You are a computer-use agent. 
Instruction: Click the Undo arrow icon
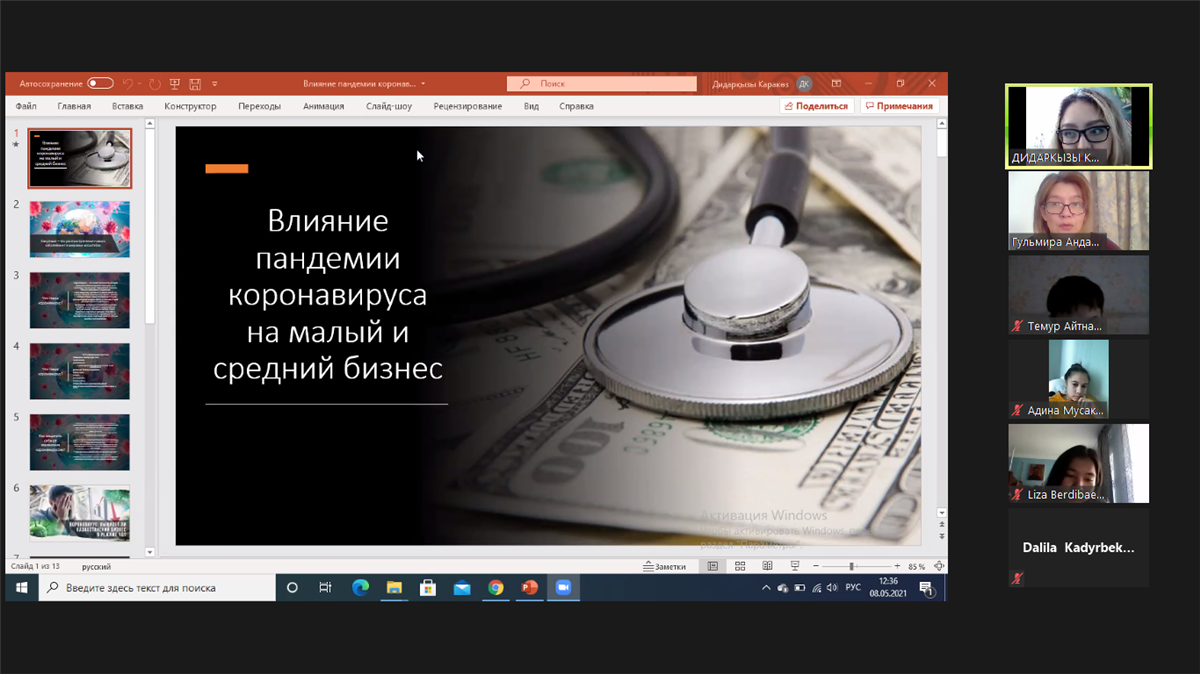[x=127, y=84]
